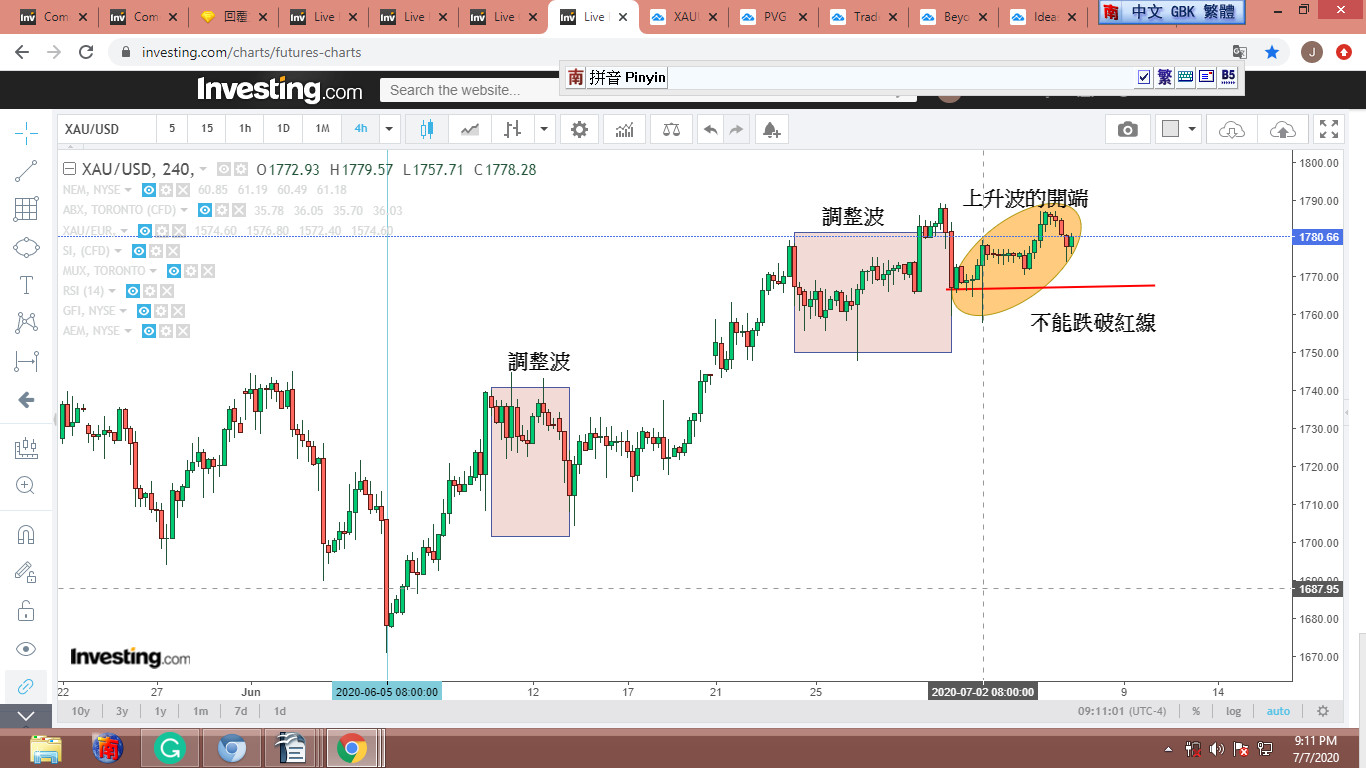Click the website search box
The image size is (1366, 768).
pos(648,90)
